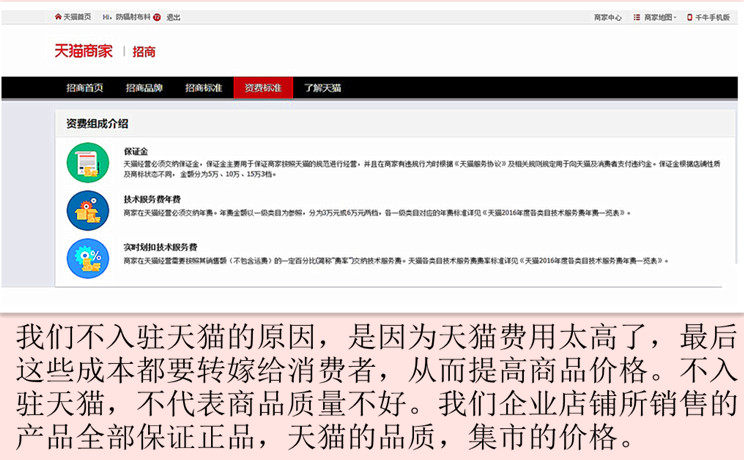Open the 了解天猫 tab
This screenshot has width=744, height=460.
(x=323, y=88)
